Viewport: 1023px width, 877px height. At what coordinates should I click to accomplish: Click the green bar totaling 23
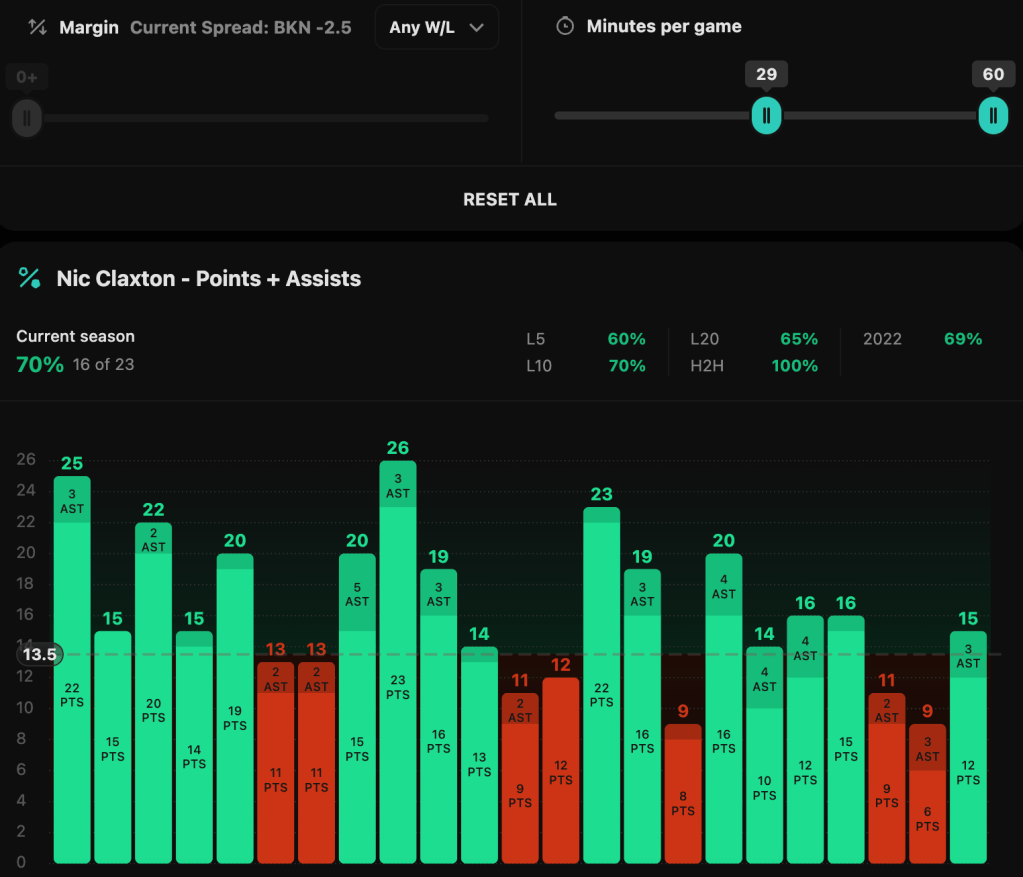tap(601, 685)
